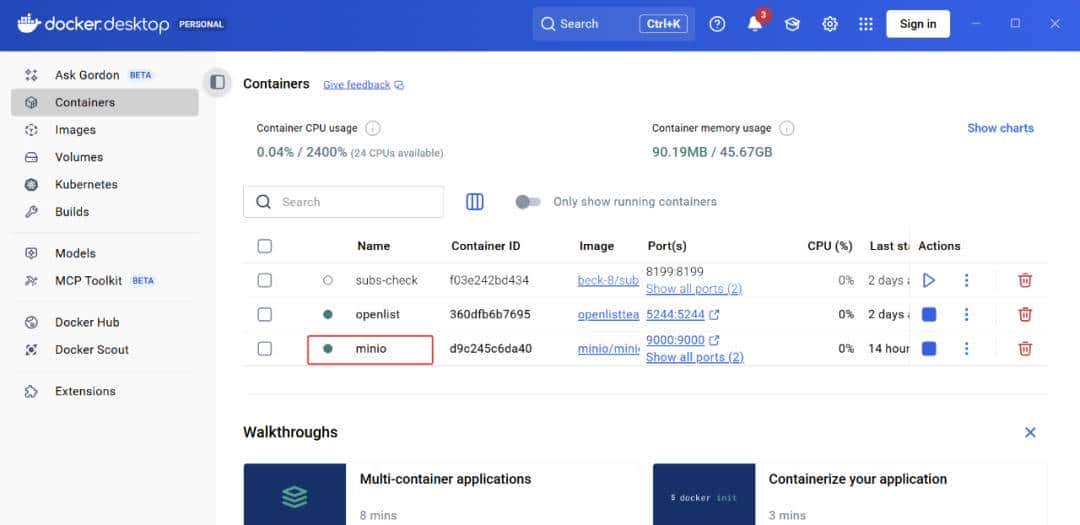Image resolution: width=1080 pixels, height=525 pixels.
Task: Open Docker Desktop settings gear
Action: point(829,24)
